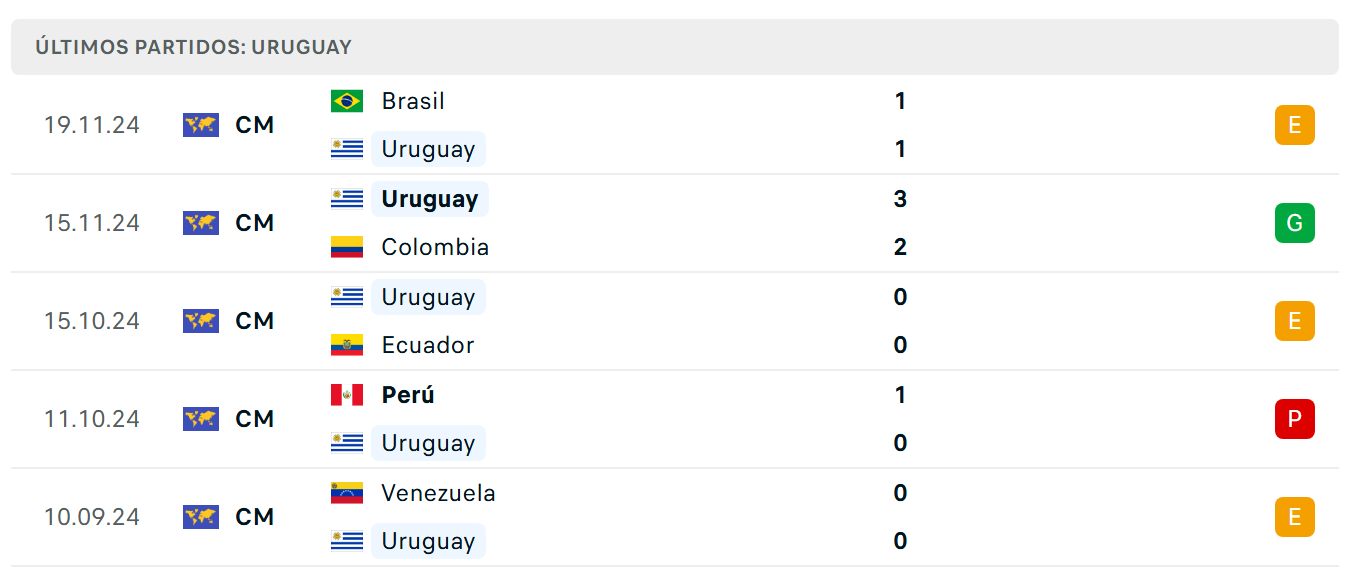The image size is (1357, 586).
Task: Open the Brasil team link
Action: pos(413,101)
